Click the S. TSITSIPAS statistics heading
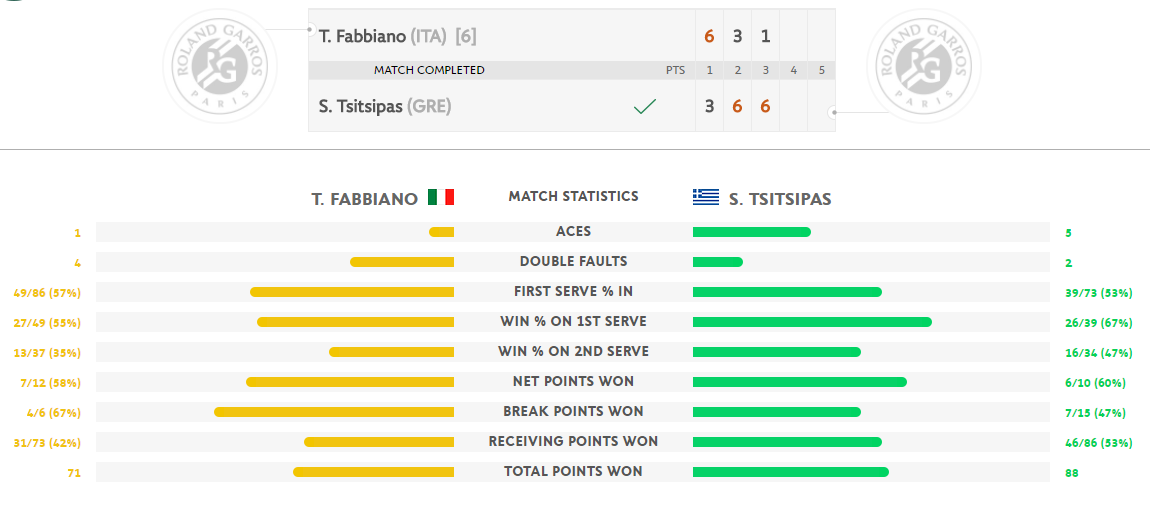The image size is (1150, 517). (x=780, y=199)
